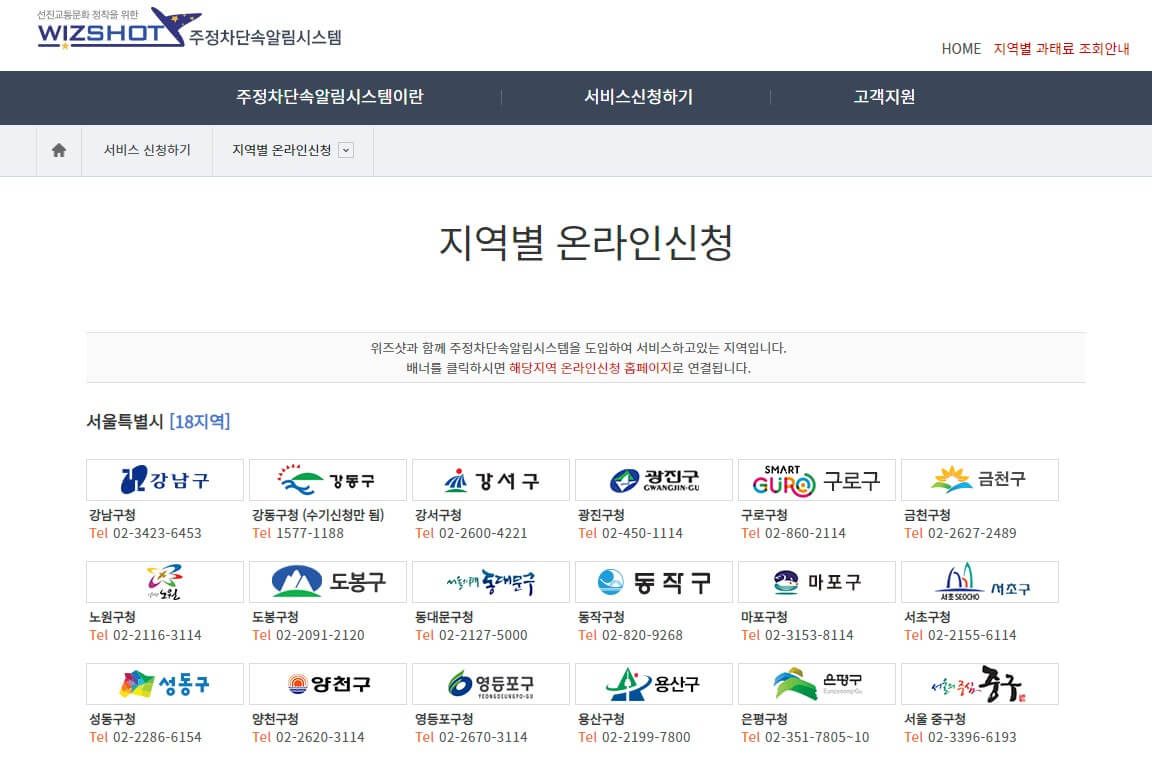Open 양천구 district banner
This screenshot has width=1152, height=780.
pyautogui.click(x=328, y=684)
